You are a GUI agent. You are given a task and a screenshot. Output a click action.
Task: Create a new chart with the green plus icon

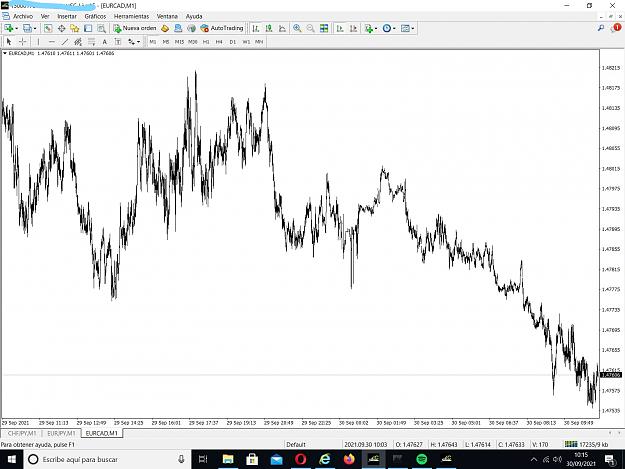tap(9, 28)
